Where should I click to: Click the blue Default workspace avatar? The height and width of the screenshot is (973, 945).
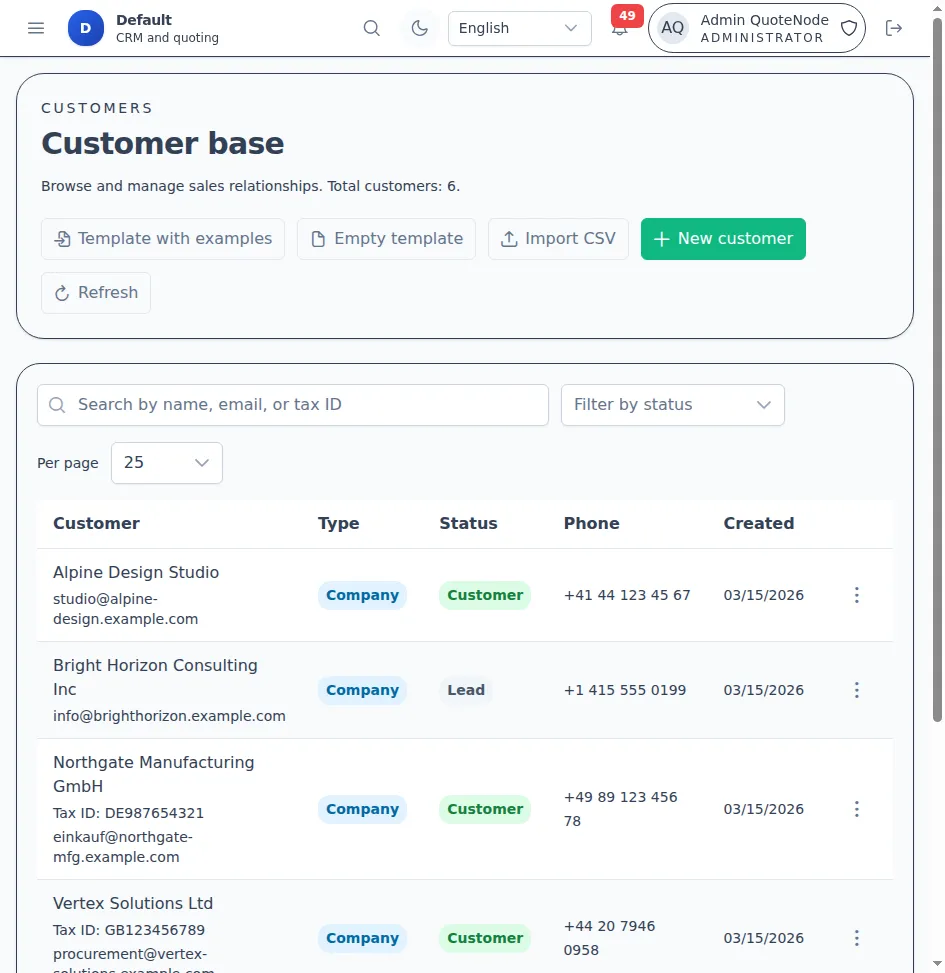(x=86, y=28)
